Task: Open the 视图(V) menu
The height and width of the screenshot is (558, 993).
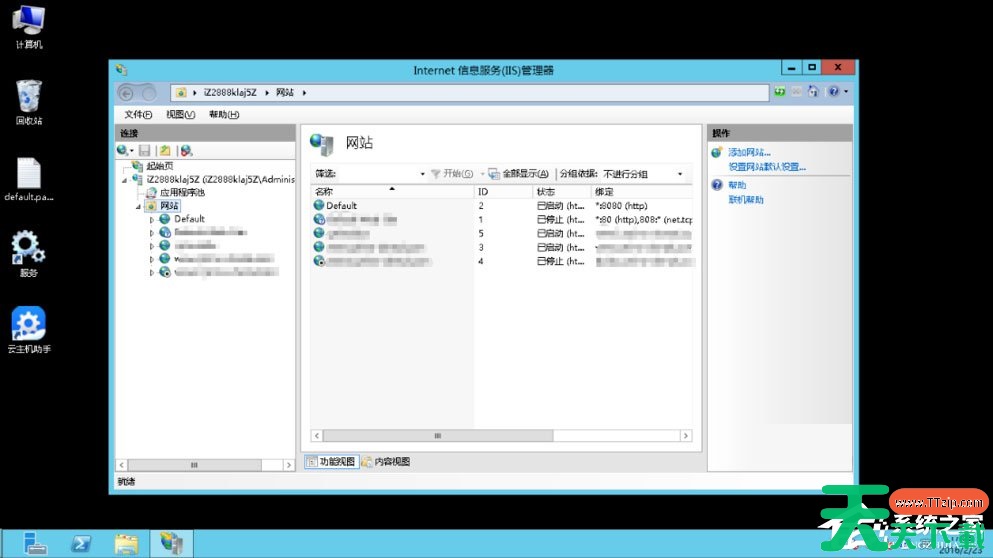Action: (181, 115)
